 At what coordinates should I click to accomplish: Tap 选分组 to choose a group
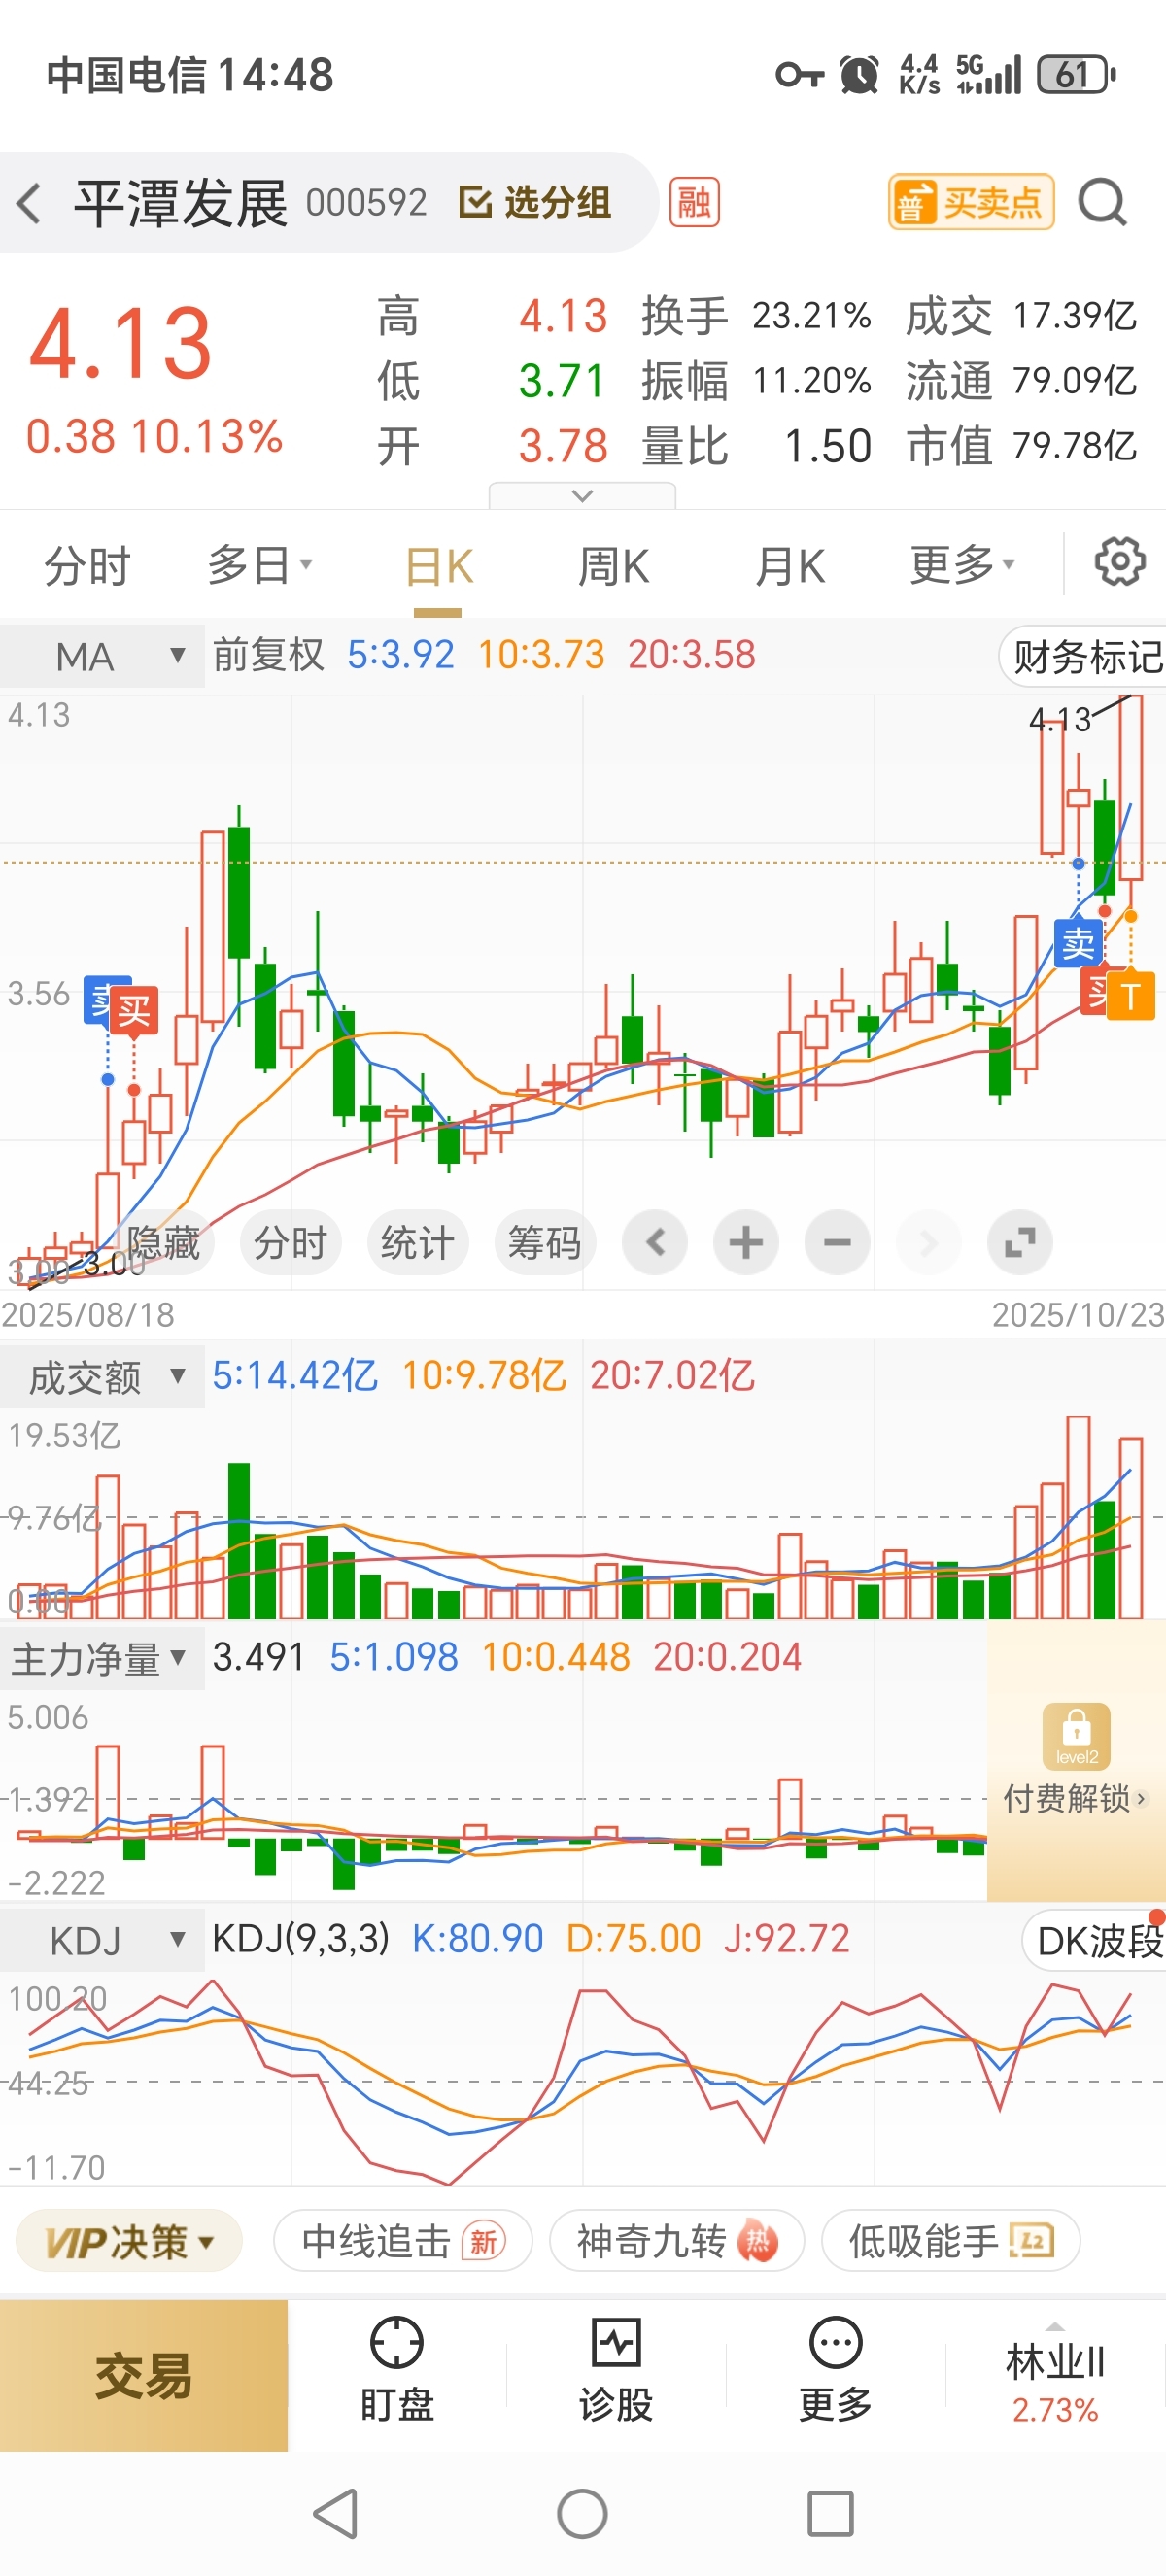click(x=535, y=203)
